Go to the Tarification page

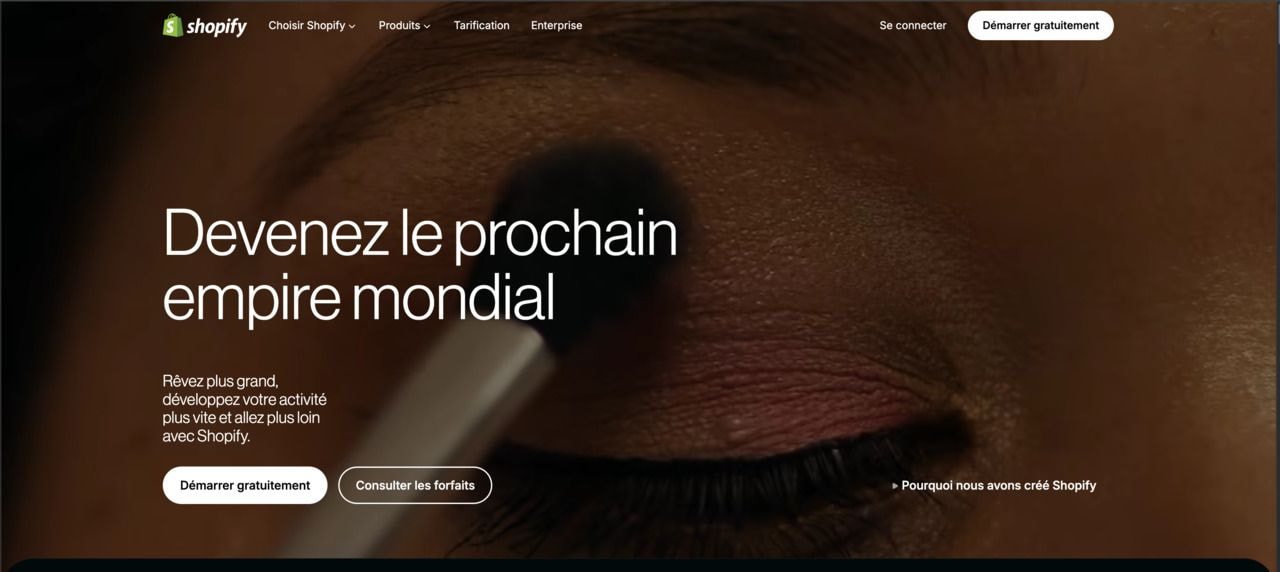click(x=481, y=26)
